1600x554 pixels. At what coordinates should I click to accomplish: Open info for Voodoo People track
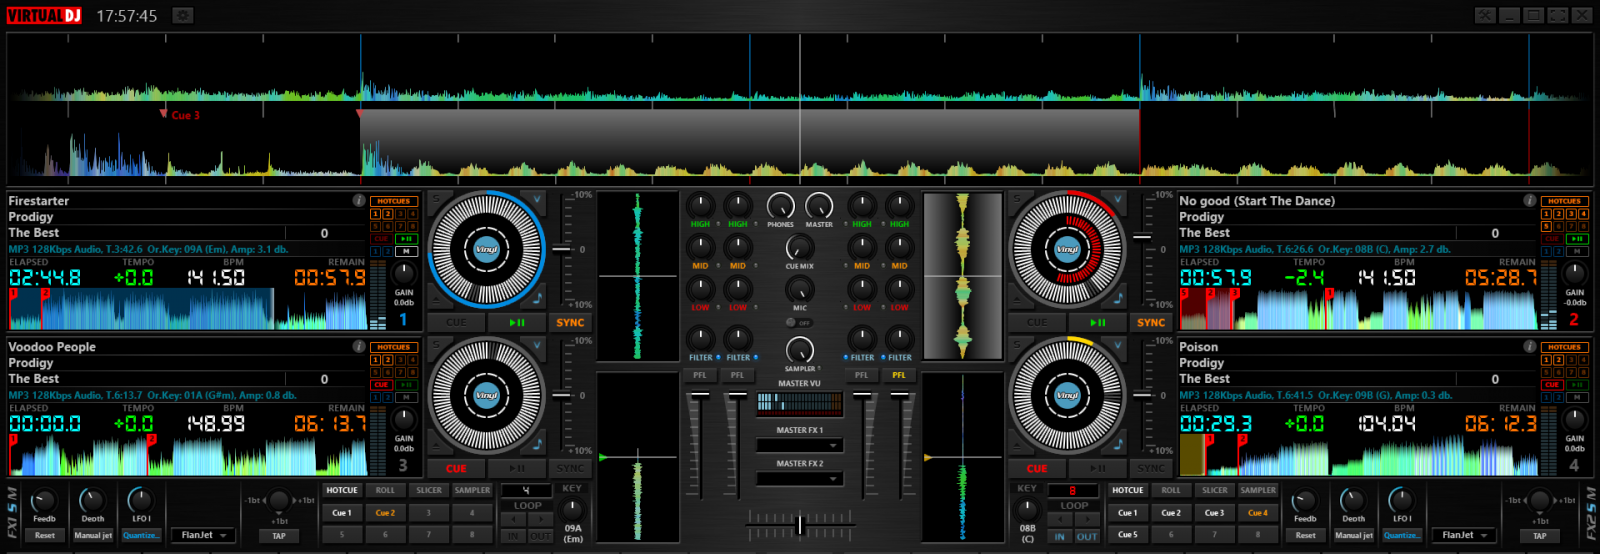coord(358,347)
